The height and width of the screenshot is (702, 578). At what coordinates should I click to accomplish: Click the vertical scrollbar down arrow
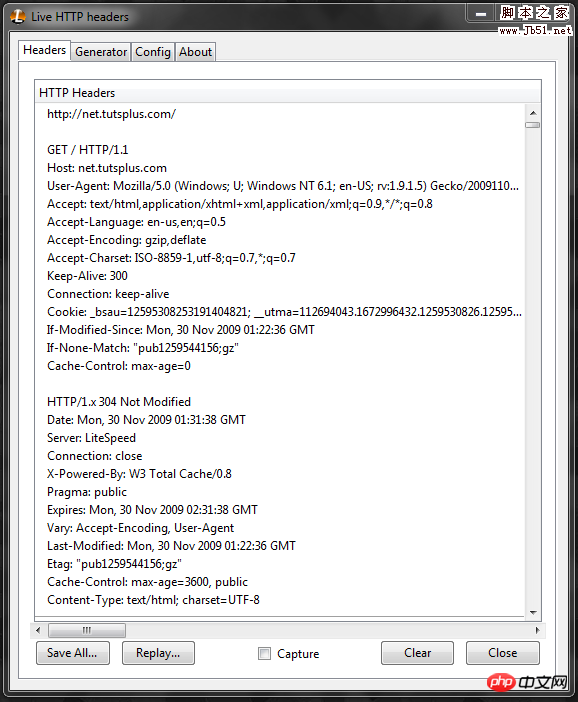(x=533, y=612)
